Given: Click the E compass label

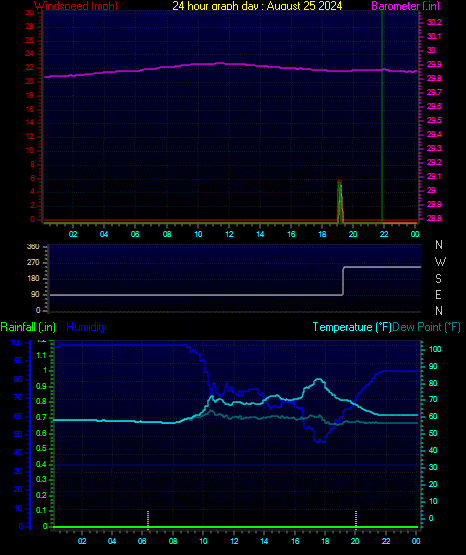Looking at the screenshot, I should [438, 294].
